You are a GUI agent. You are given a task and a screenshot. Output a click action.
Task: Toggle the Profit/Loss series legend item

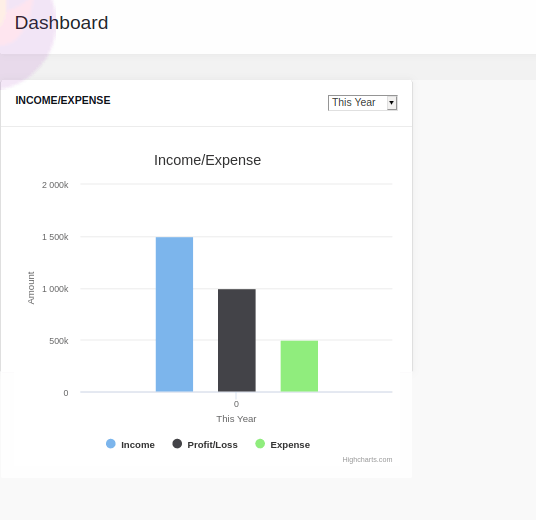(205, 444)
